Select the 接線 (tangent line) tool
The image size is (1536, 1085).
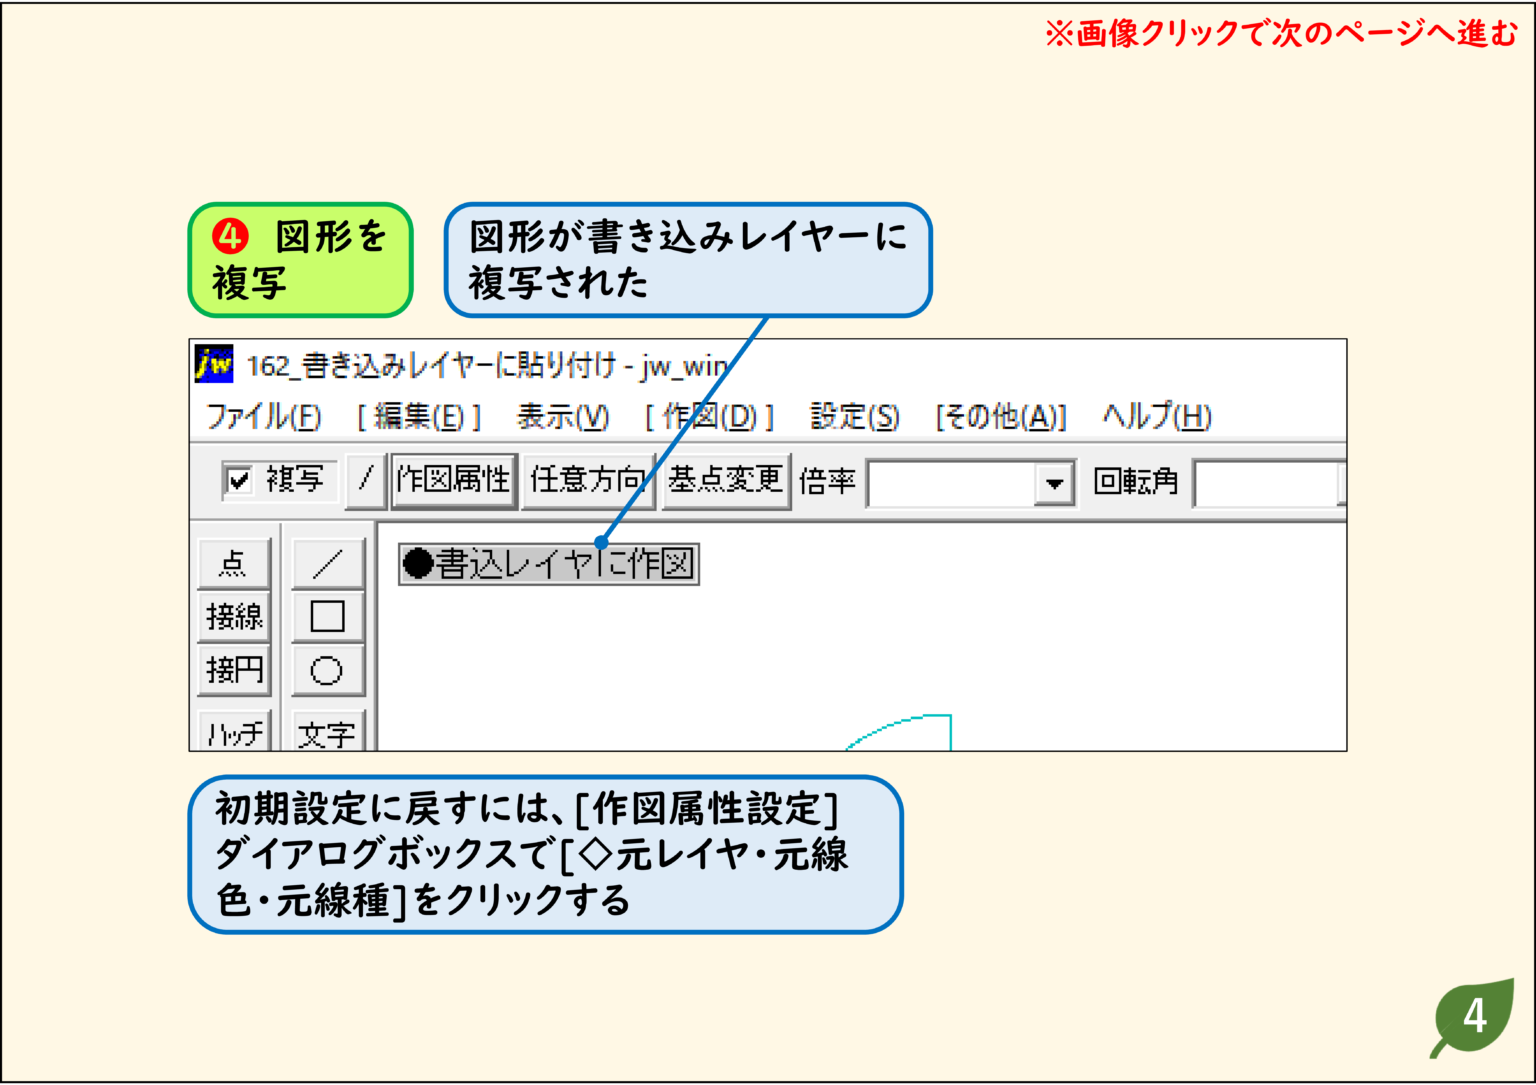point(233,616)
